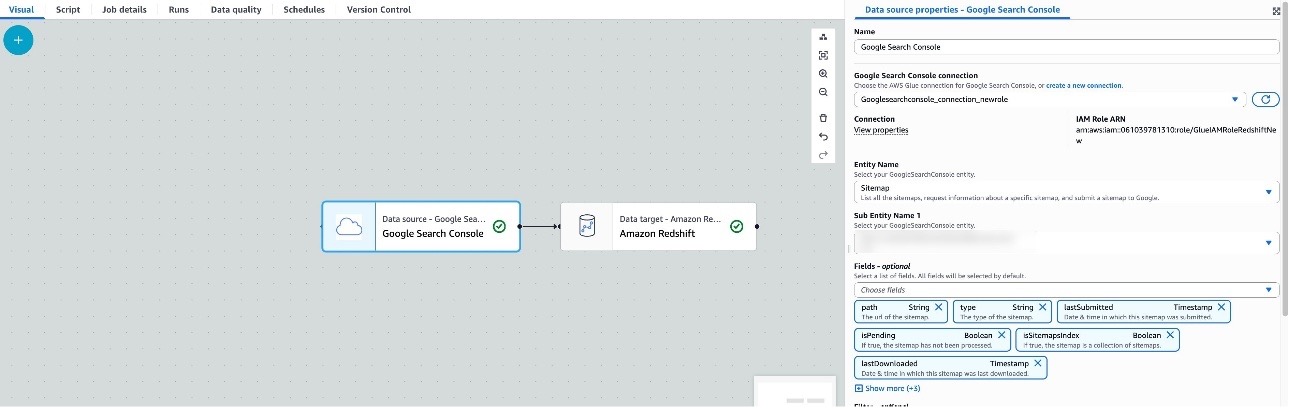1292x409 pixels.
Task: Expand the properties panel to full screen
Action: [x=1276, y=10]
